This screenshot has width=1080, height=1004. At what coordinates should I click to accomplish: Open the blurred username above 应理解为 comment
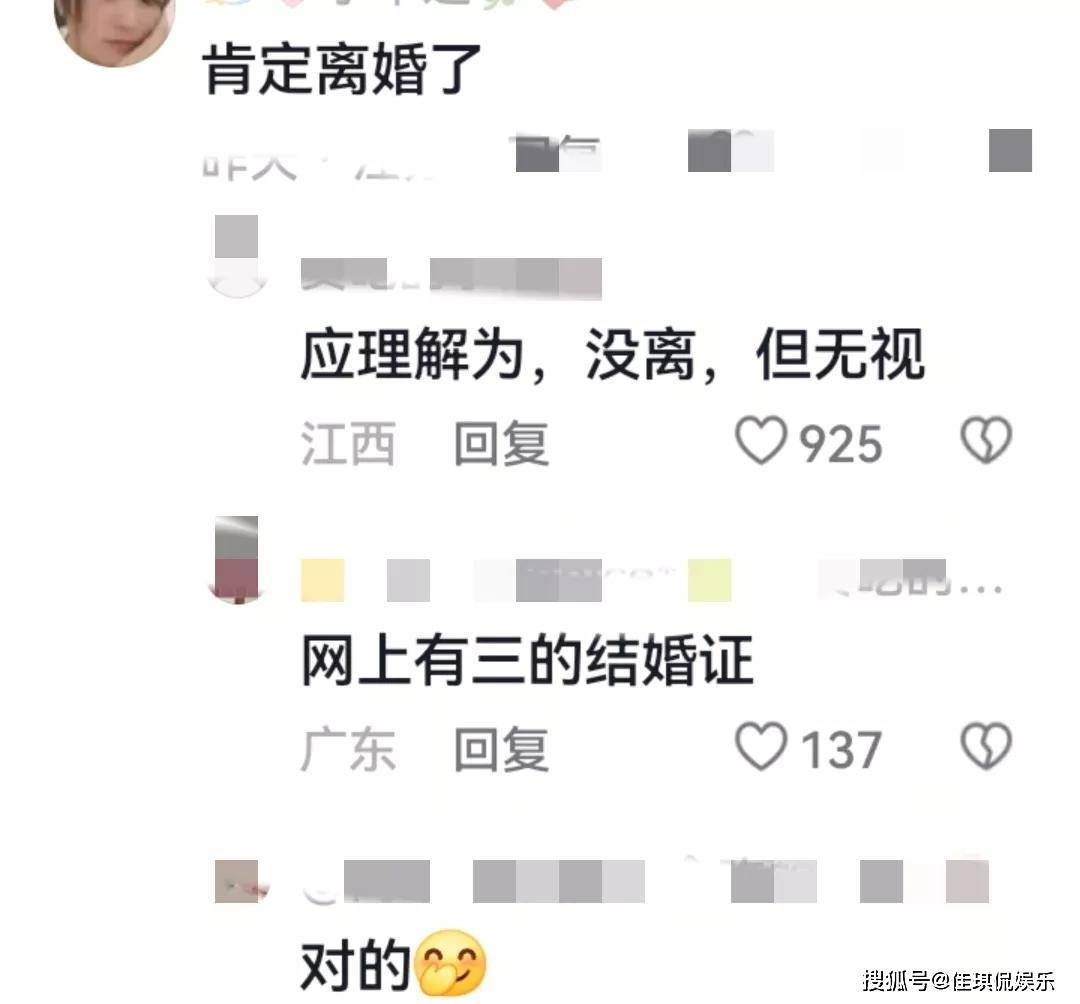coord(451,278)
